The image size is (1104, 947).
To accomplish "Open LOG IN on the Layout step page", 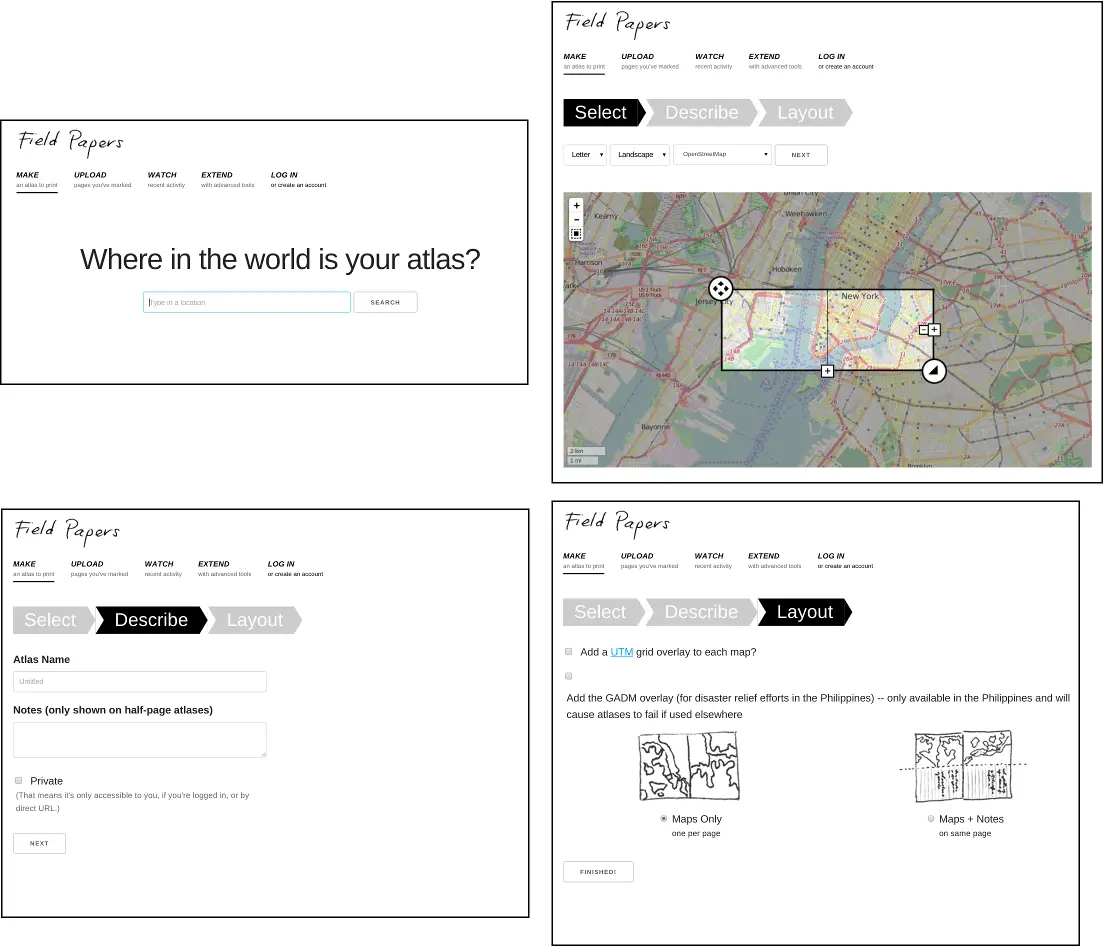I will [845, 561].
